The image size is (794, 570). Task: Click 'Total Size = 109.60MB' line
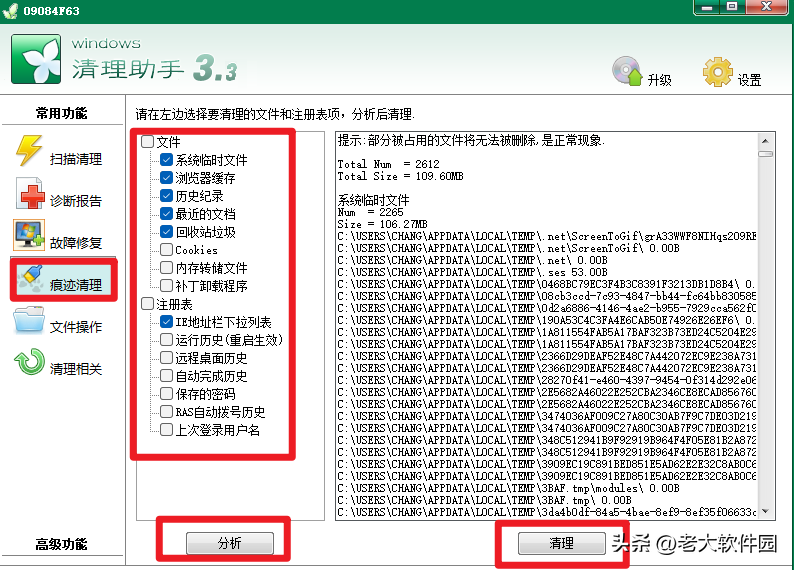(401, 176)
